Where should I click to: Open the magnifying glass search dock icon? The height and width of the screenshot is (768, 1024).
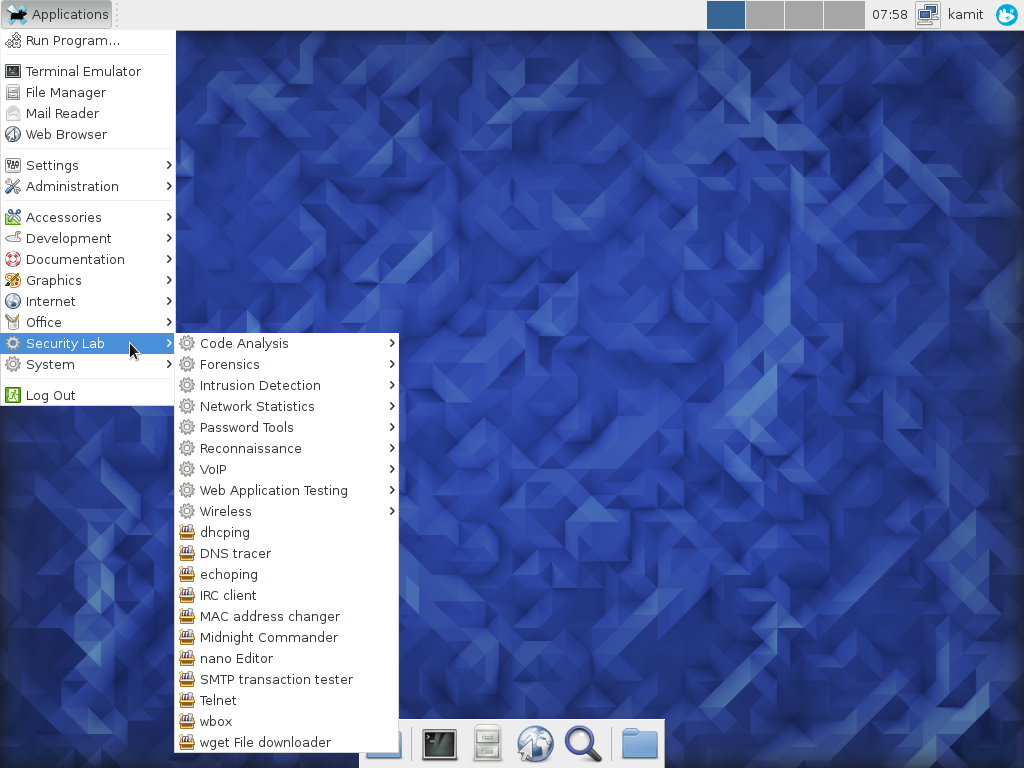(583, 744)
